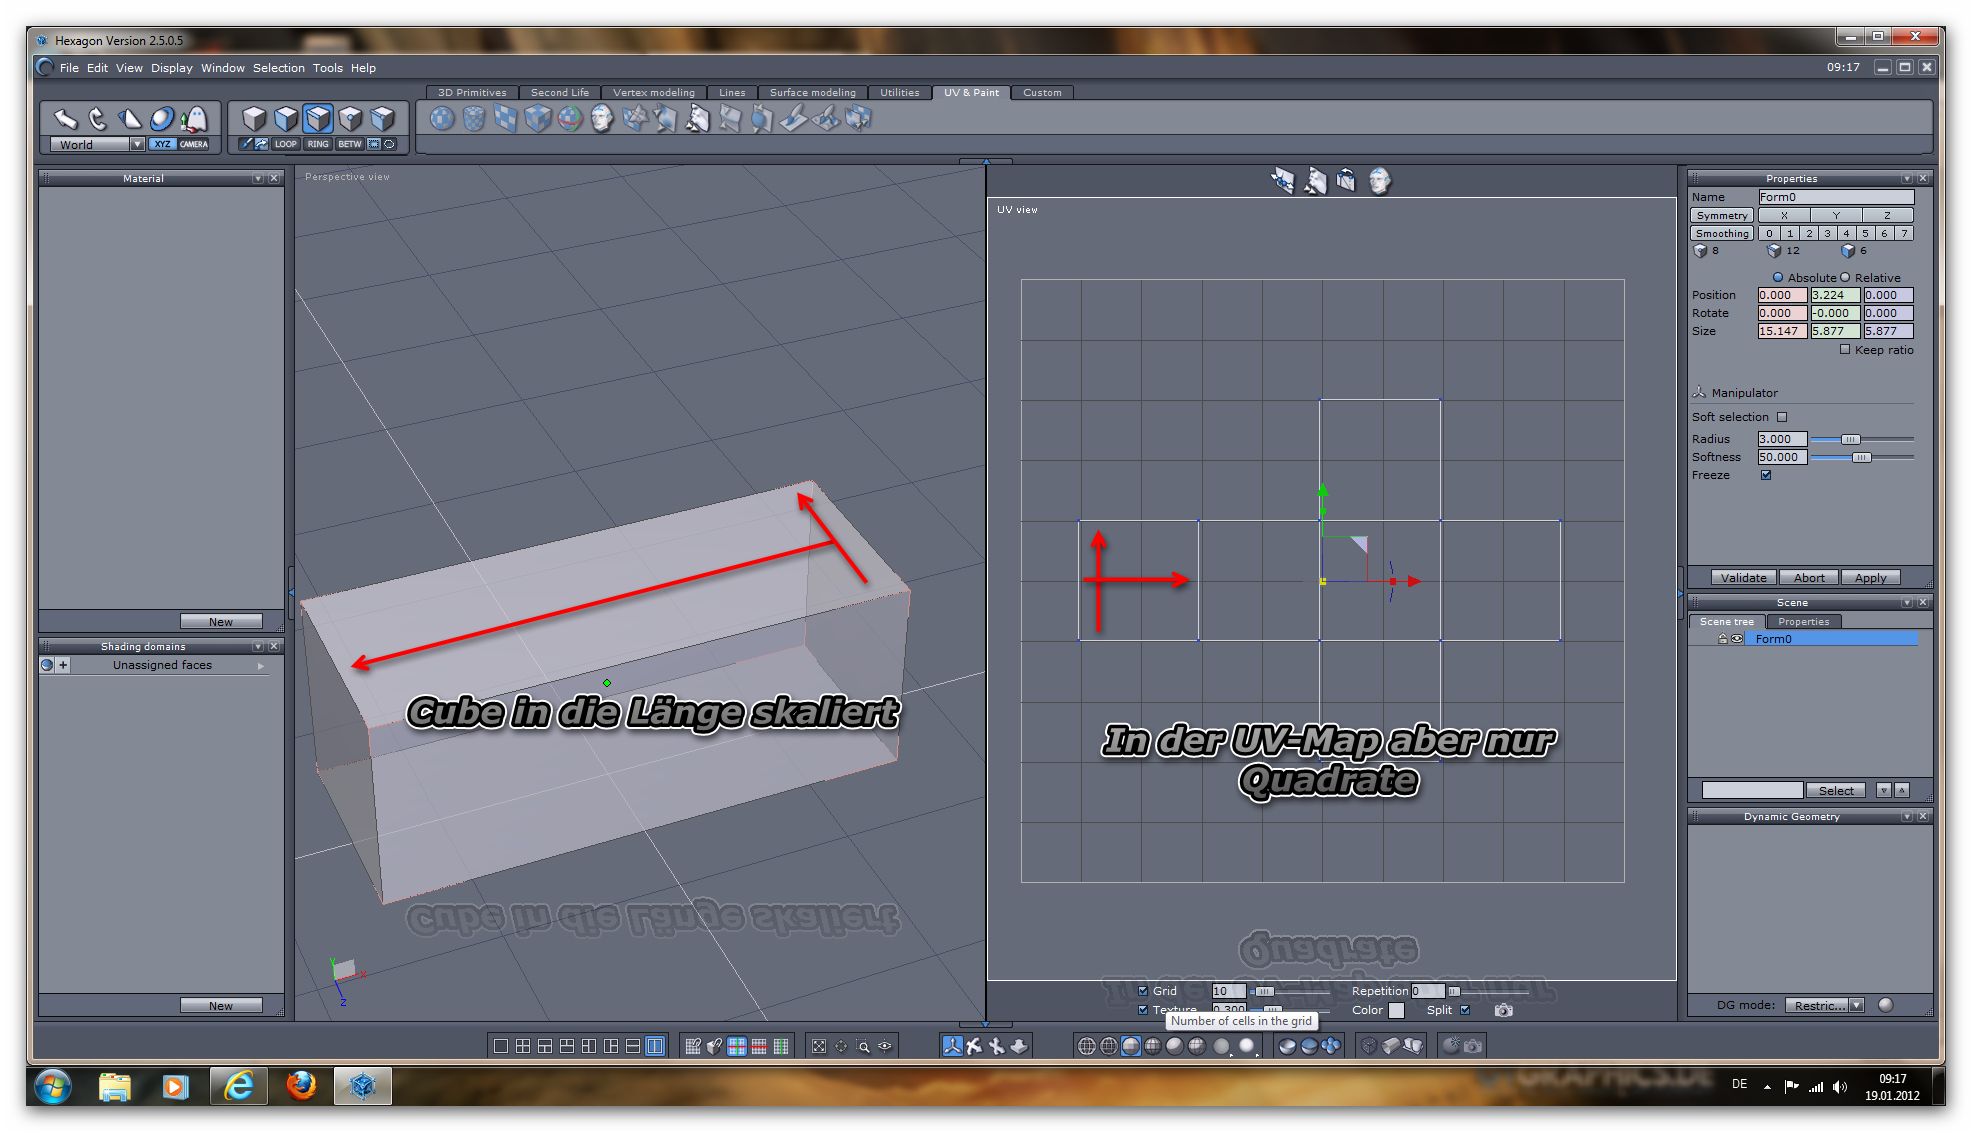The width and height of the screenshot is (1972, 1132).
Task: Activate the LOOP selection mode
Action: click(286, 144)
